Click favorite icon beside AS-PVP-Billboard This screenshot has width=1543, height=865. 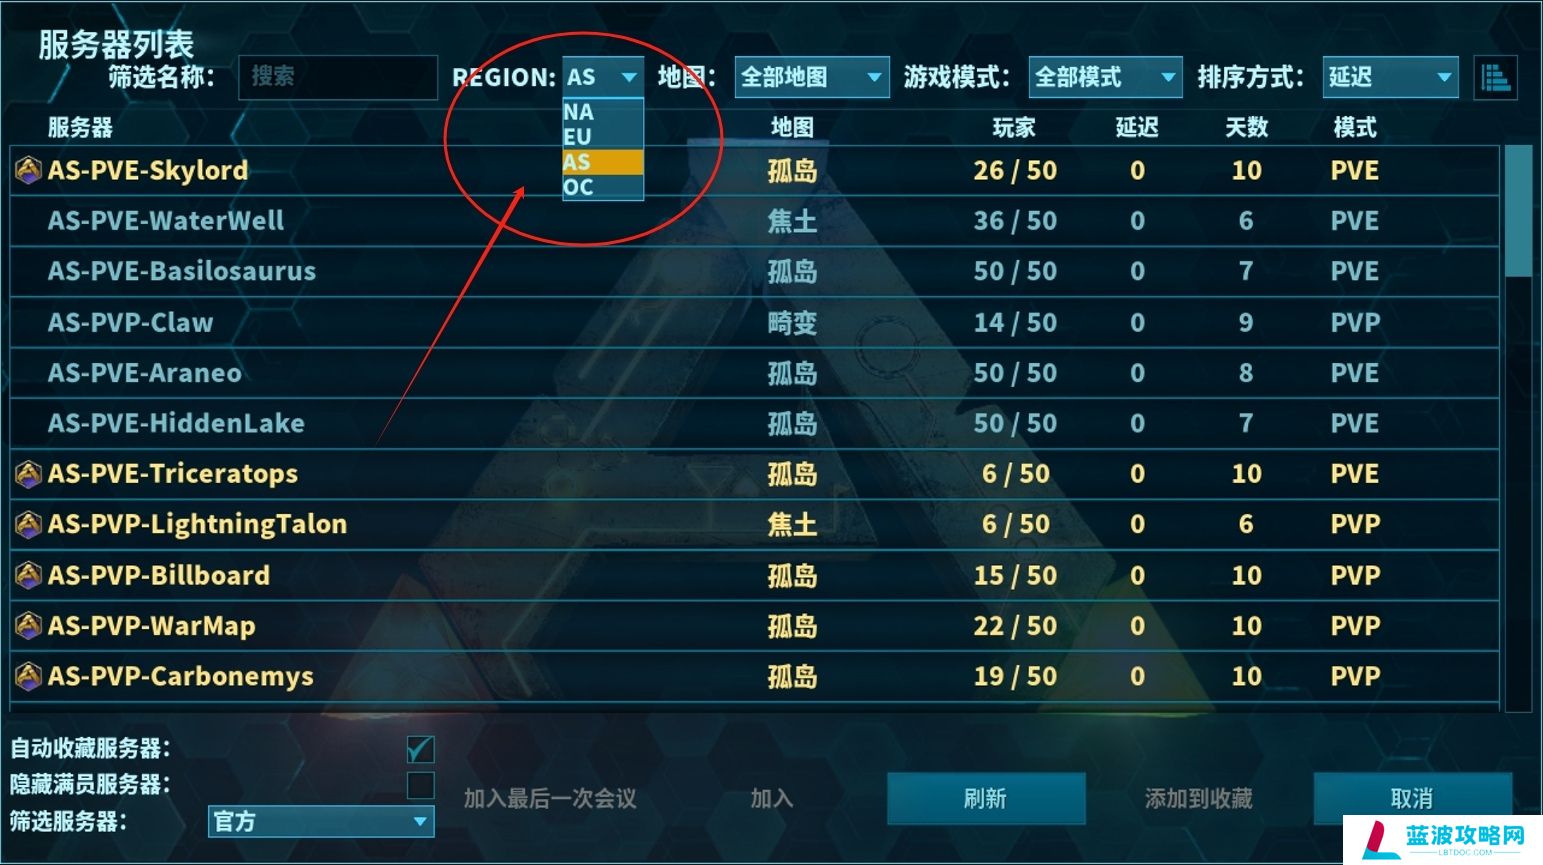pos(28,575)
